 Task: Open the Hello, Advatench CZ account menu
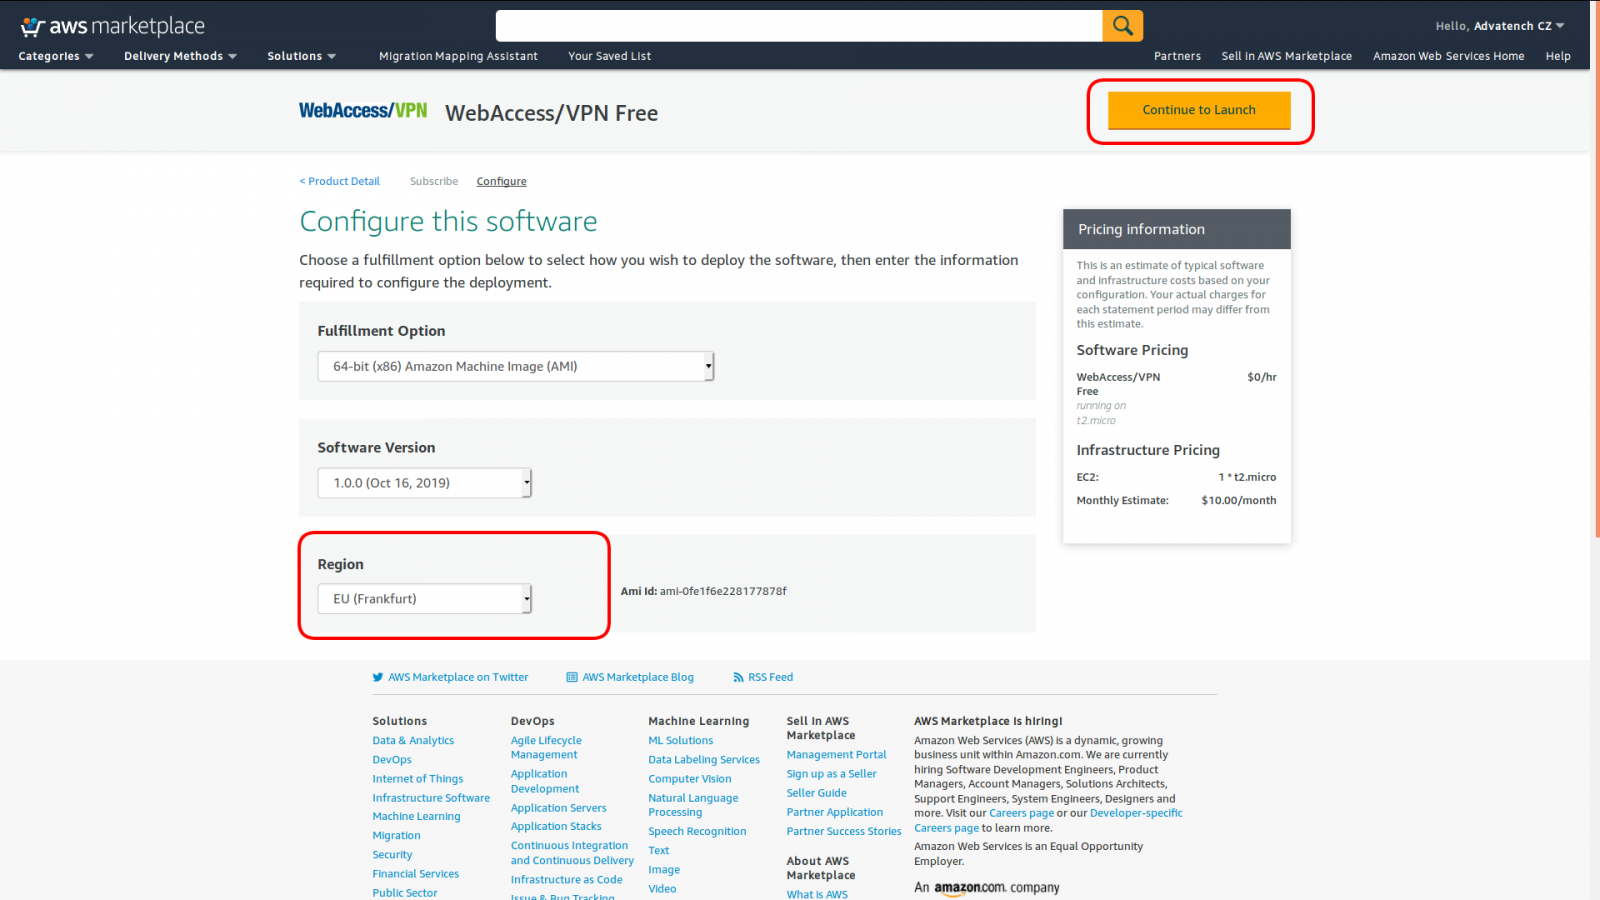coord(1499,26)
